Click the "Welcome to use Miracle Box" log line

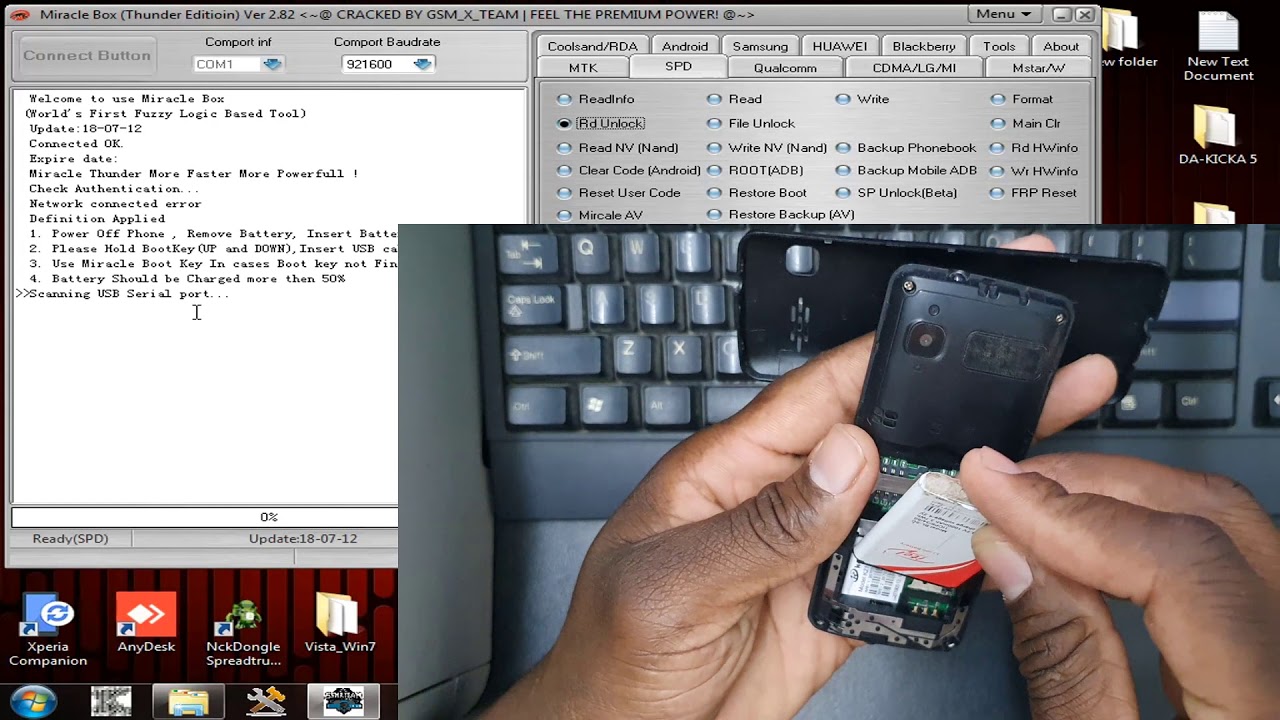tap(126, 99)
